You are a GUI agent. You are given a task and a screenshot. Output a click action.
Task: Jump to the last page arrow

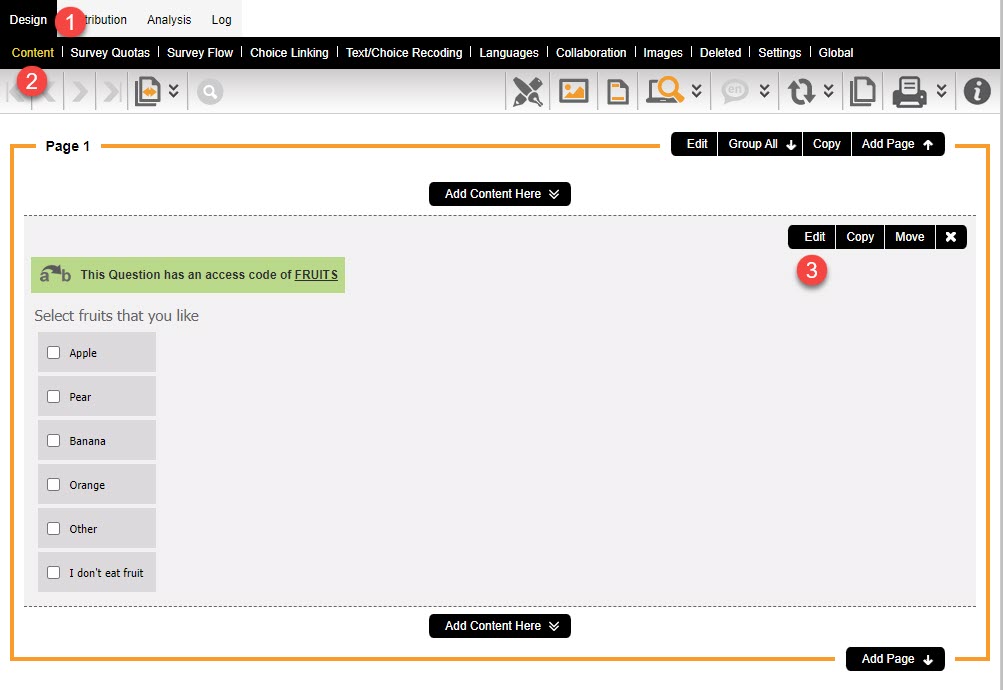pyautogui.click(x=112, y=91)
